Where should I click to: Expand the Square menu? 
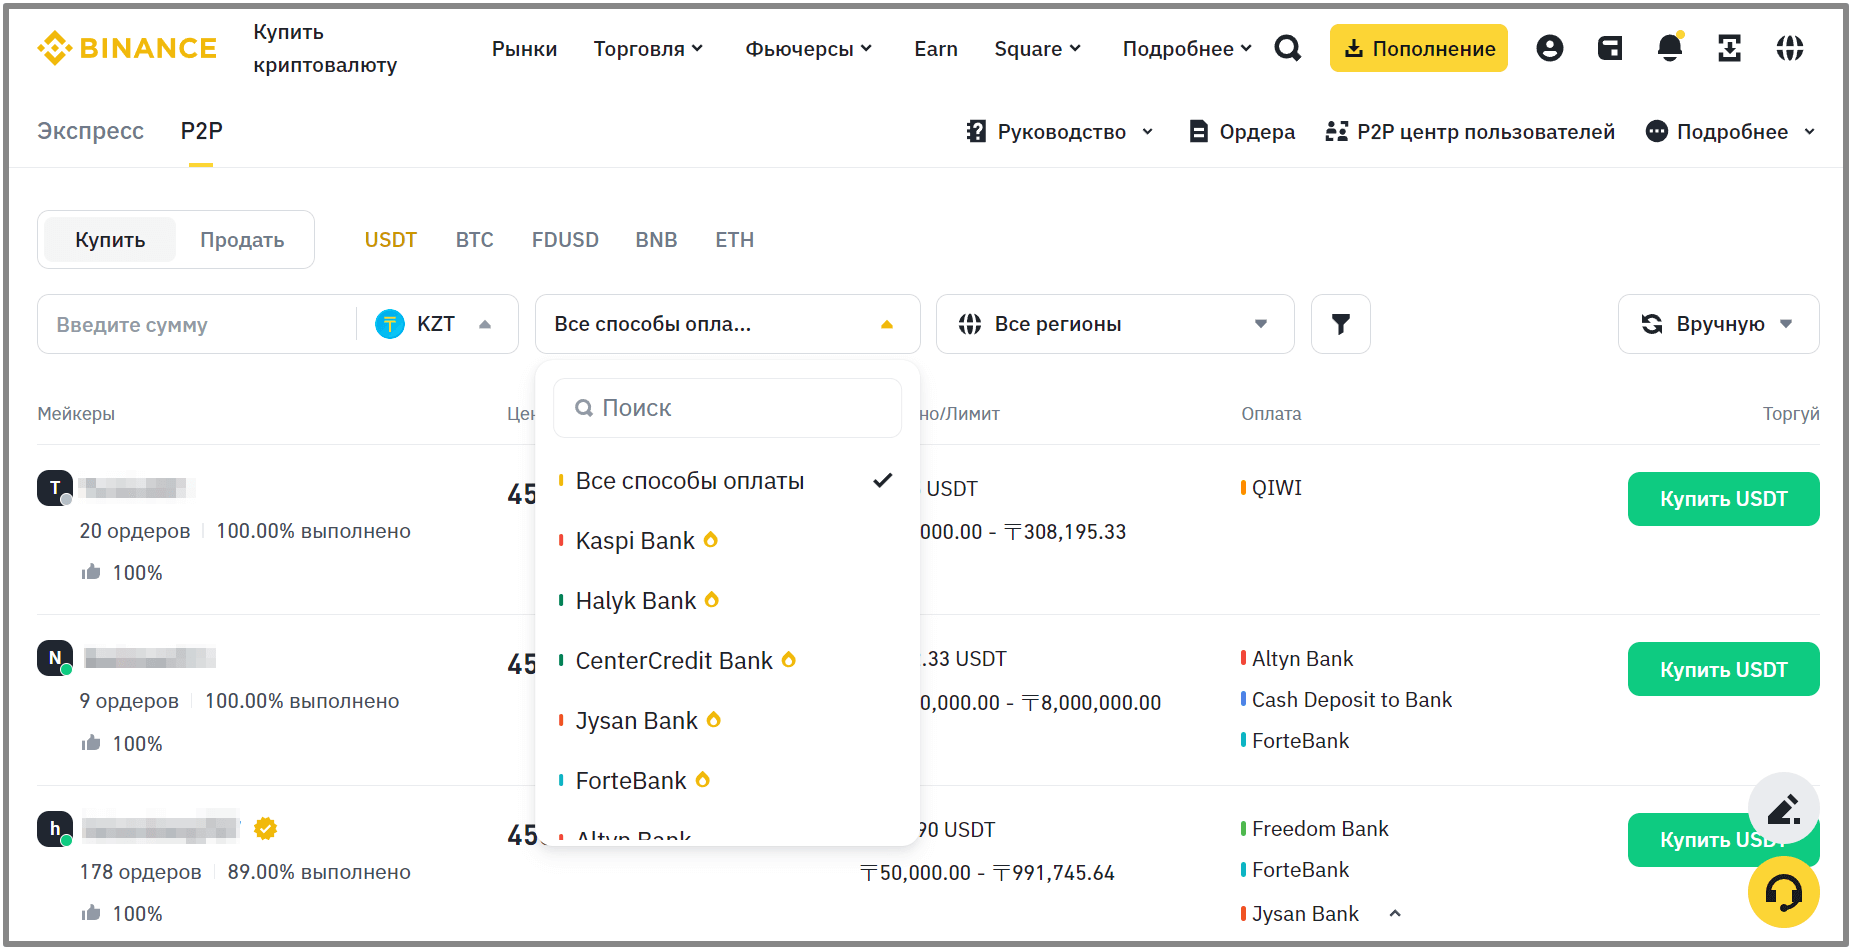click(1038, 49)
